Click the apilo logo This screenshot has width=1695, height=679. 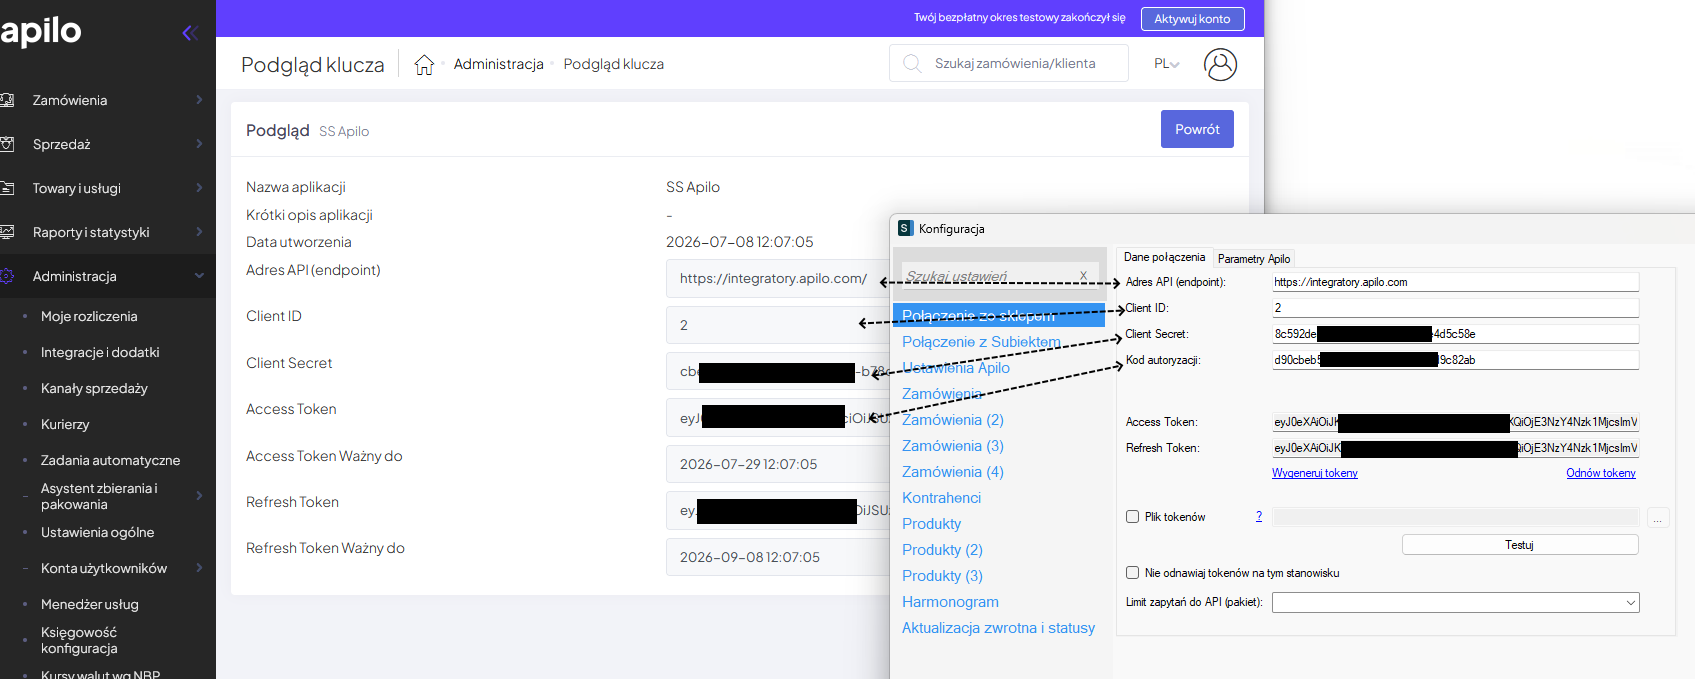coord(41,31)
